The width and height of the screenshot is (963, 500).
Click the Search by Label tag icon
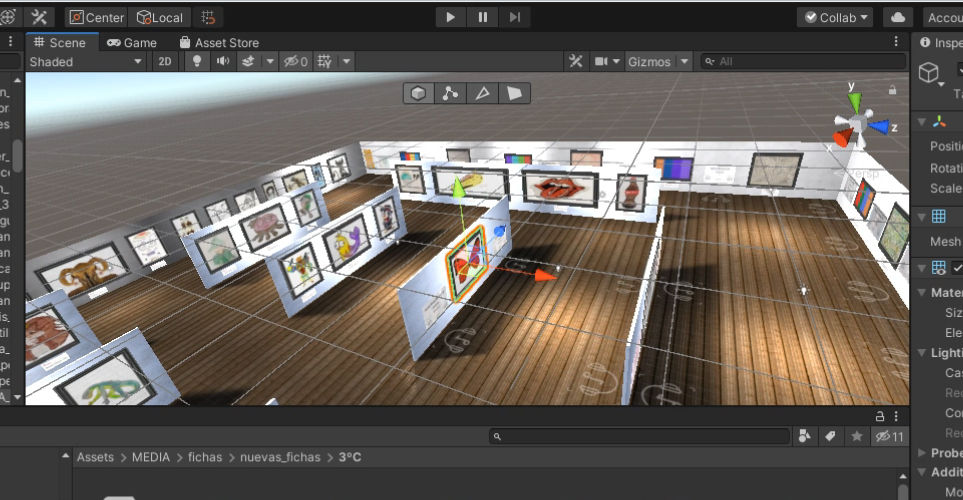click(x=829, y=436)
